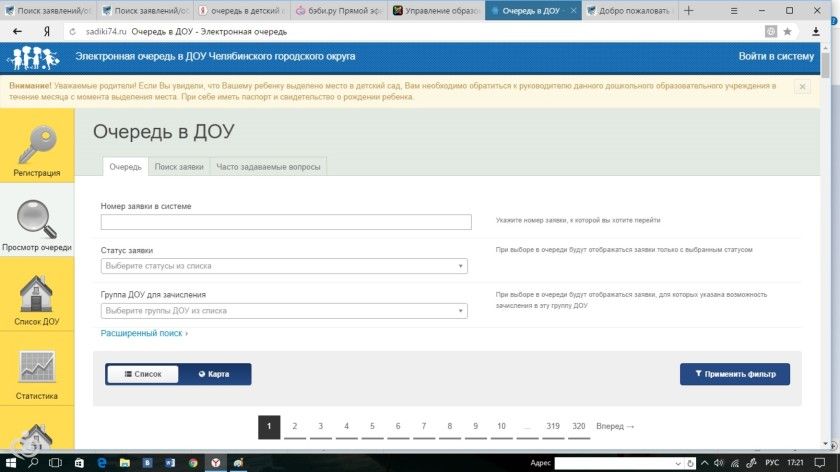Switch view to Список

pos(143,374)
